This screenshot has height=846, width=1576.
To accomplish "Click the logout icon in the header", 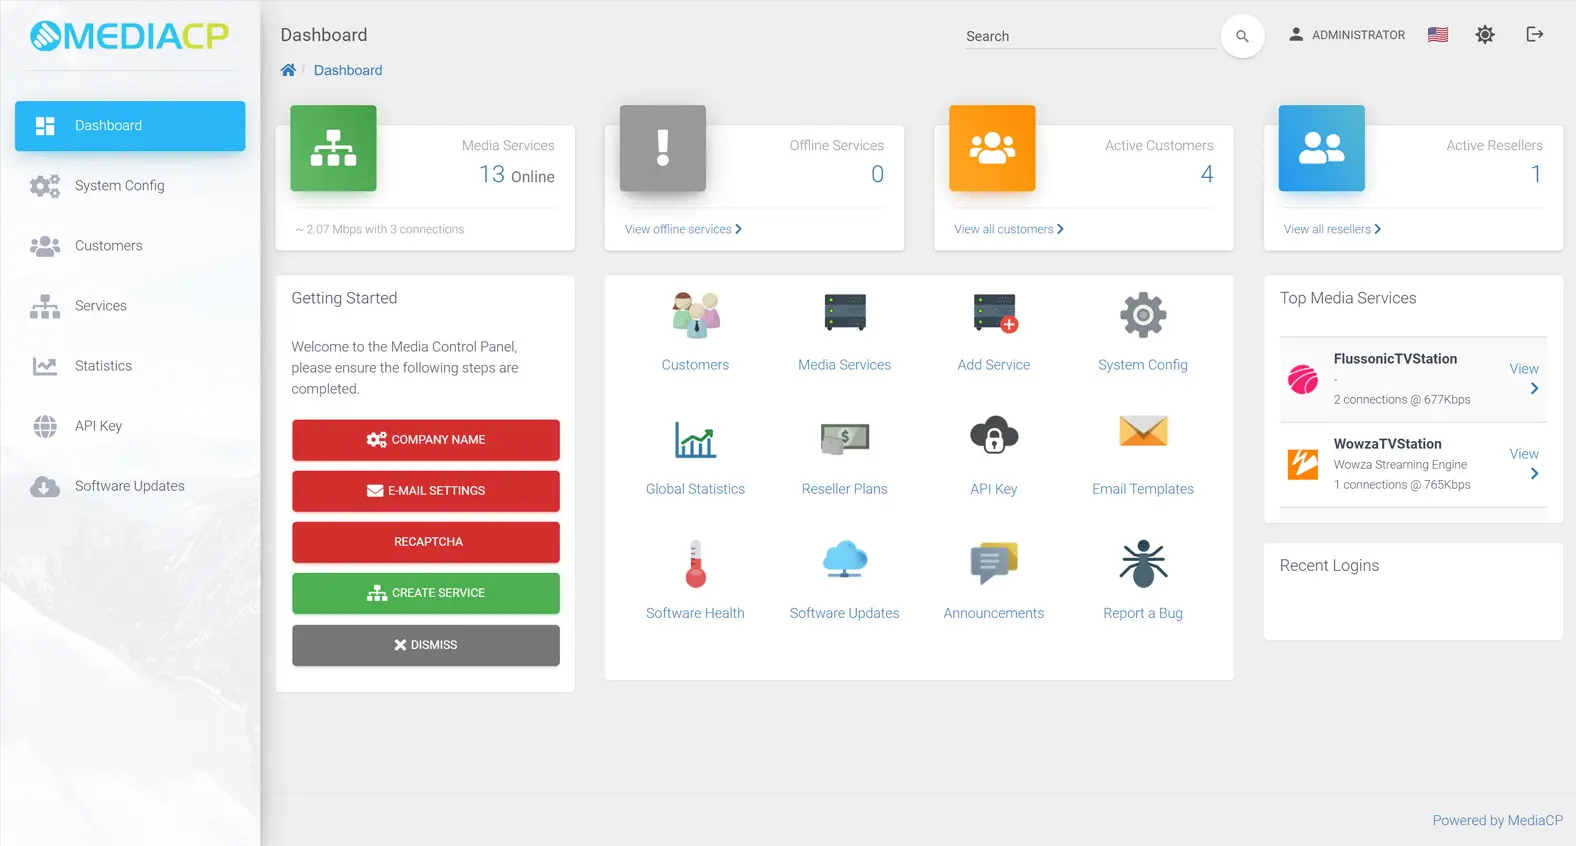I will [1534, 35].
